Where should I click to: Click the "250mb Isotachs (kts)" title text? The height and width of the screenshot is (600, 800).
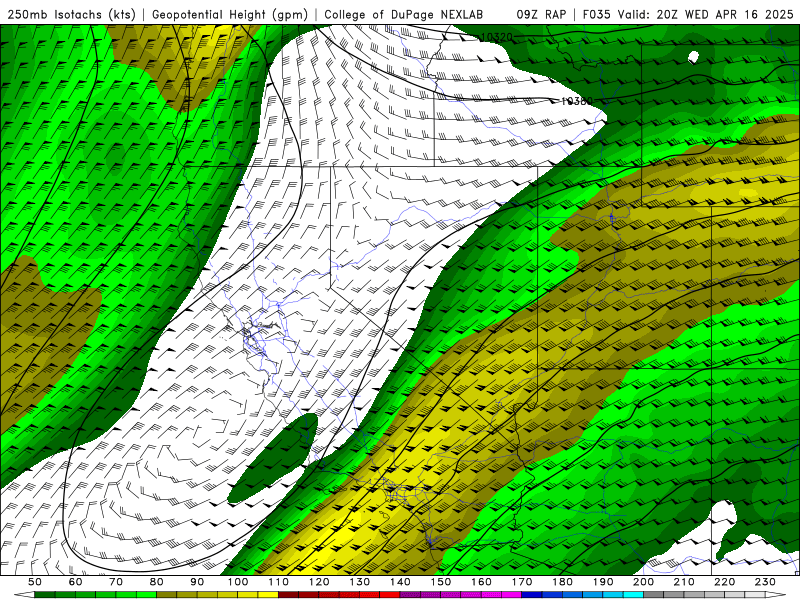[71, 15]
